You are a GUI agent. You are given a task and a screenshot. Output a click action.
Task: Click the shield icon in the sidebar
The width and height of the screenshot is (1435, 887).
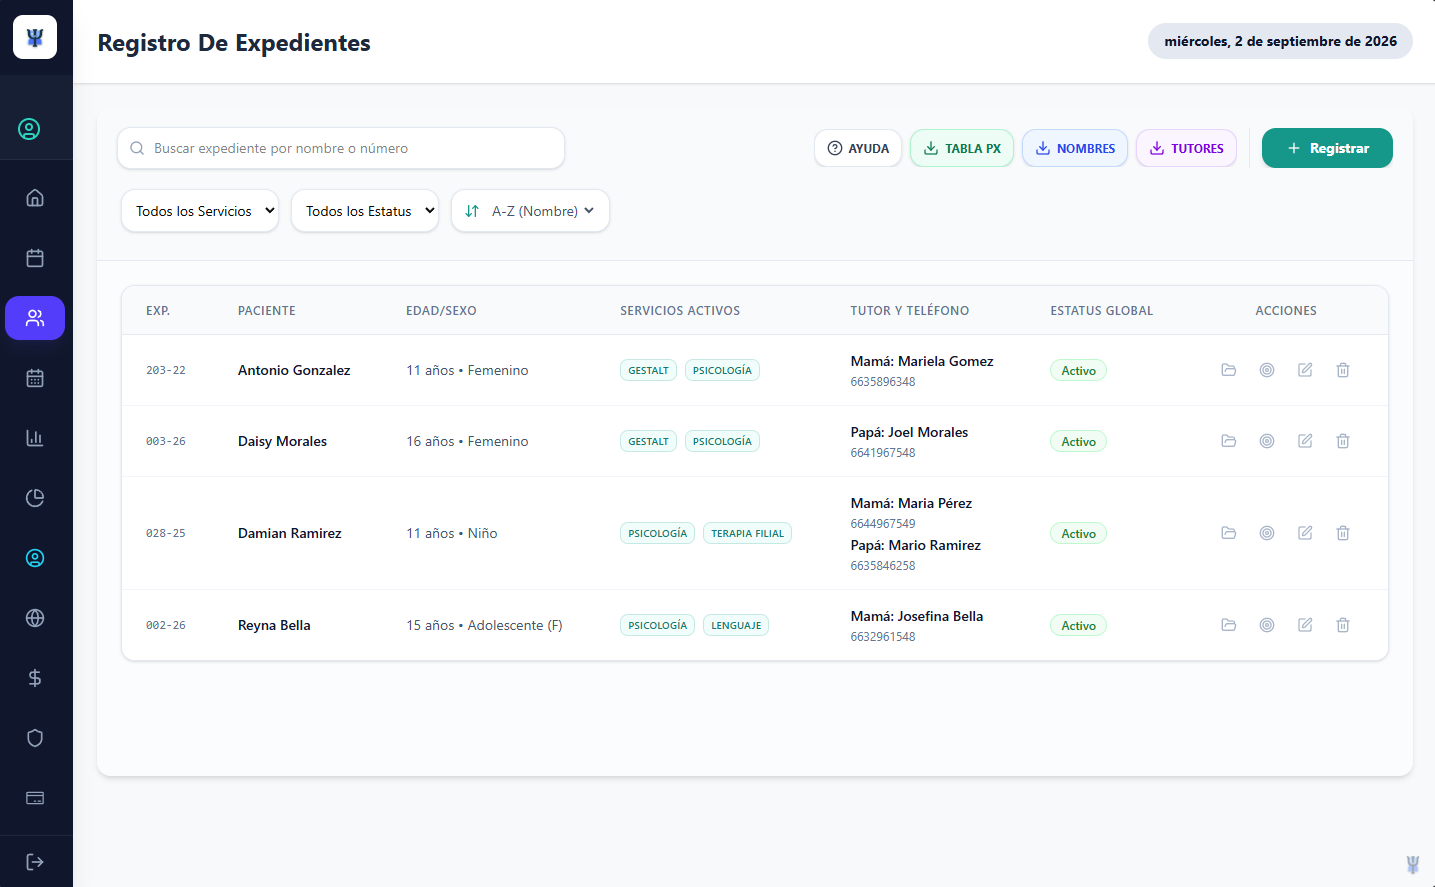(35, 738)
